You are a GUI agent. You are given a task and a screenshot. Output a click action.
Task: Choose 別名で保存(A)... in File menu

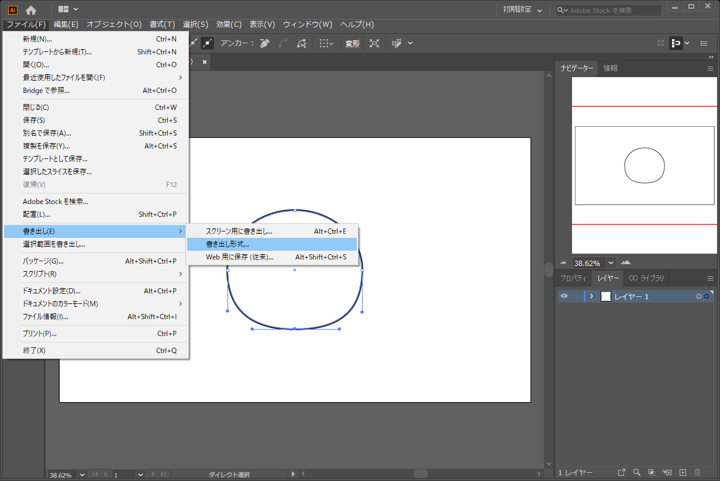[x=96, y=133]
